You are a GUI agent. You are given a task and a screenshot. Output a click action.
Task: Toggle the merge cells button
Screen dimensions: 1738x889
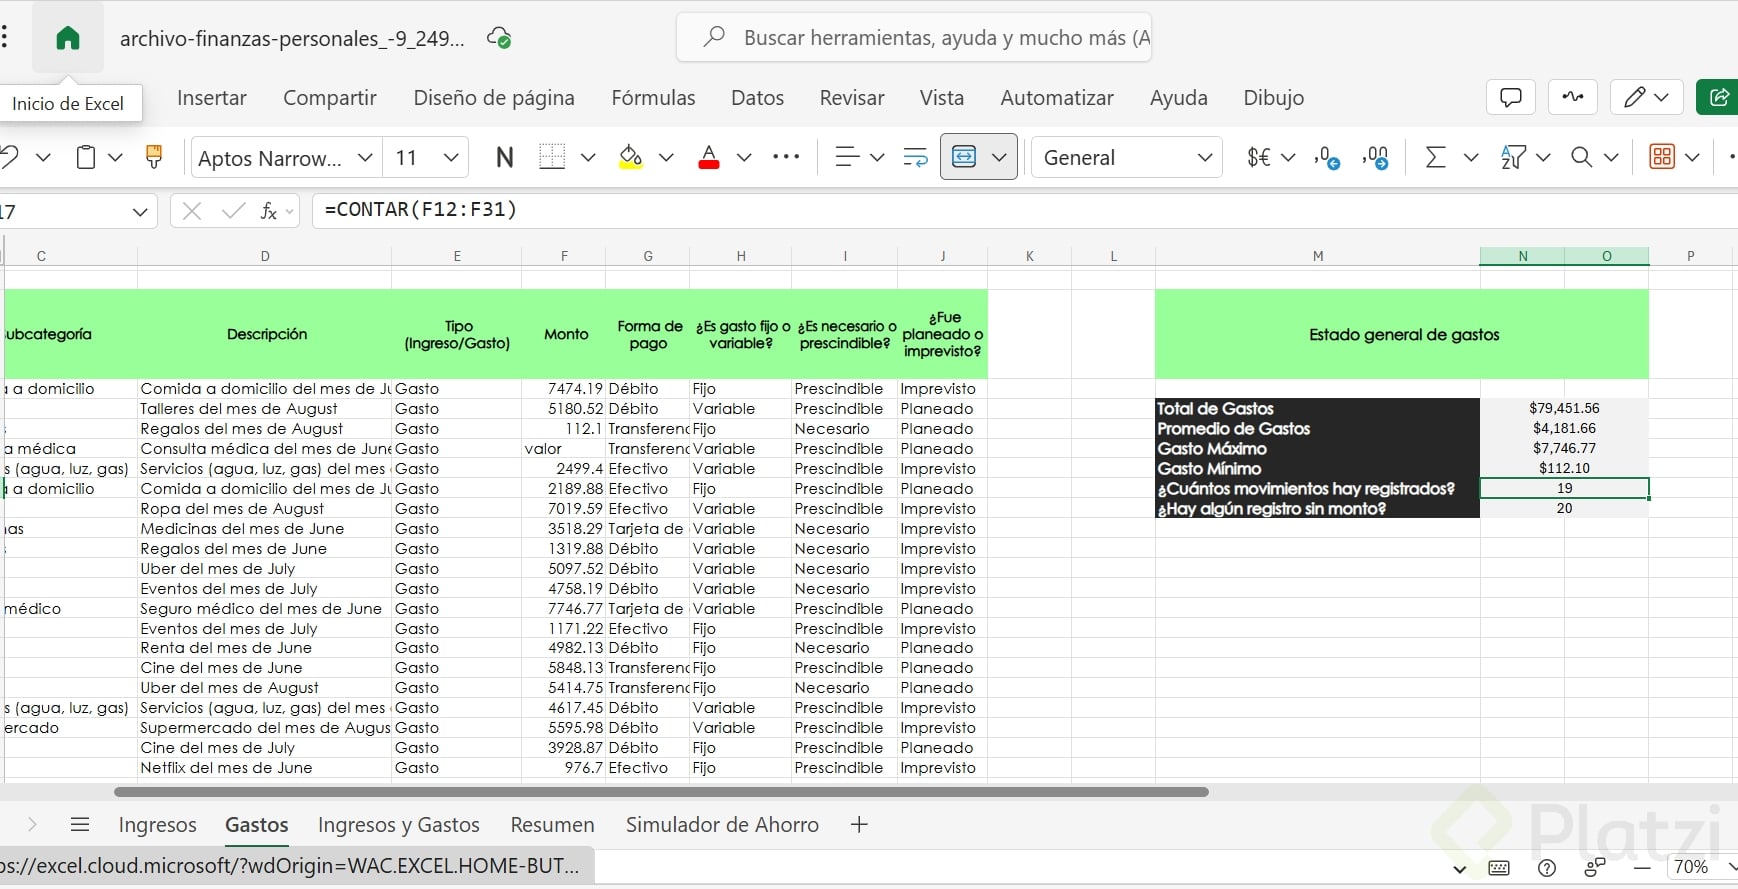(x=964, y=157)
